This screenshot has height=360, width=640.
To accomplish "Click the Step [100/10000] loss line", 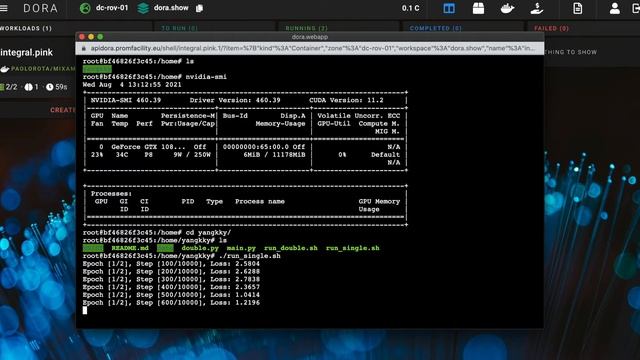I will (171, 263).
